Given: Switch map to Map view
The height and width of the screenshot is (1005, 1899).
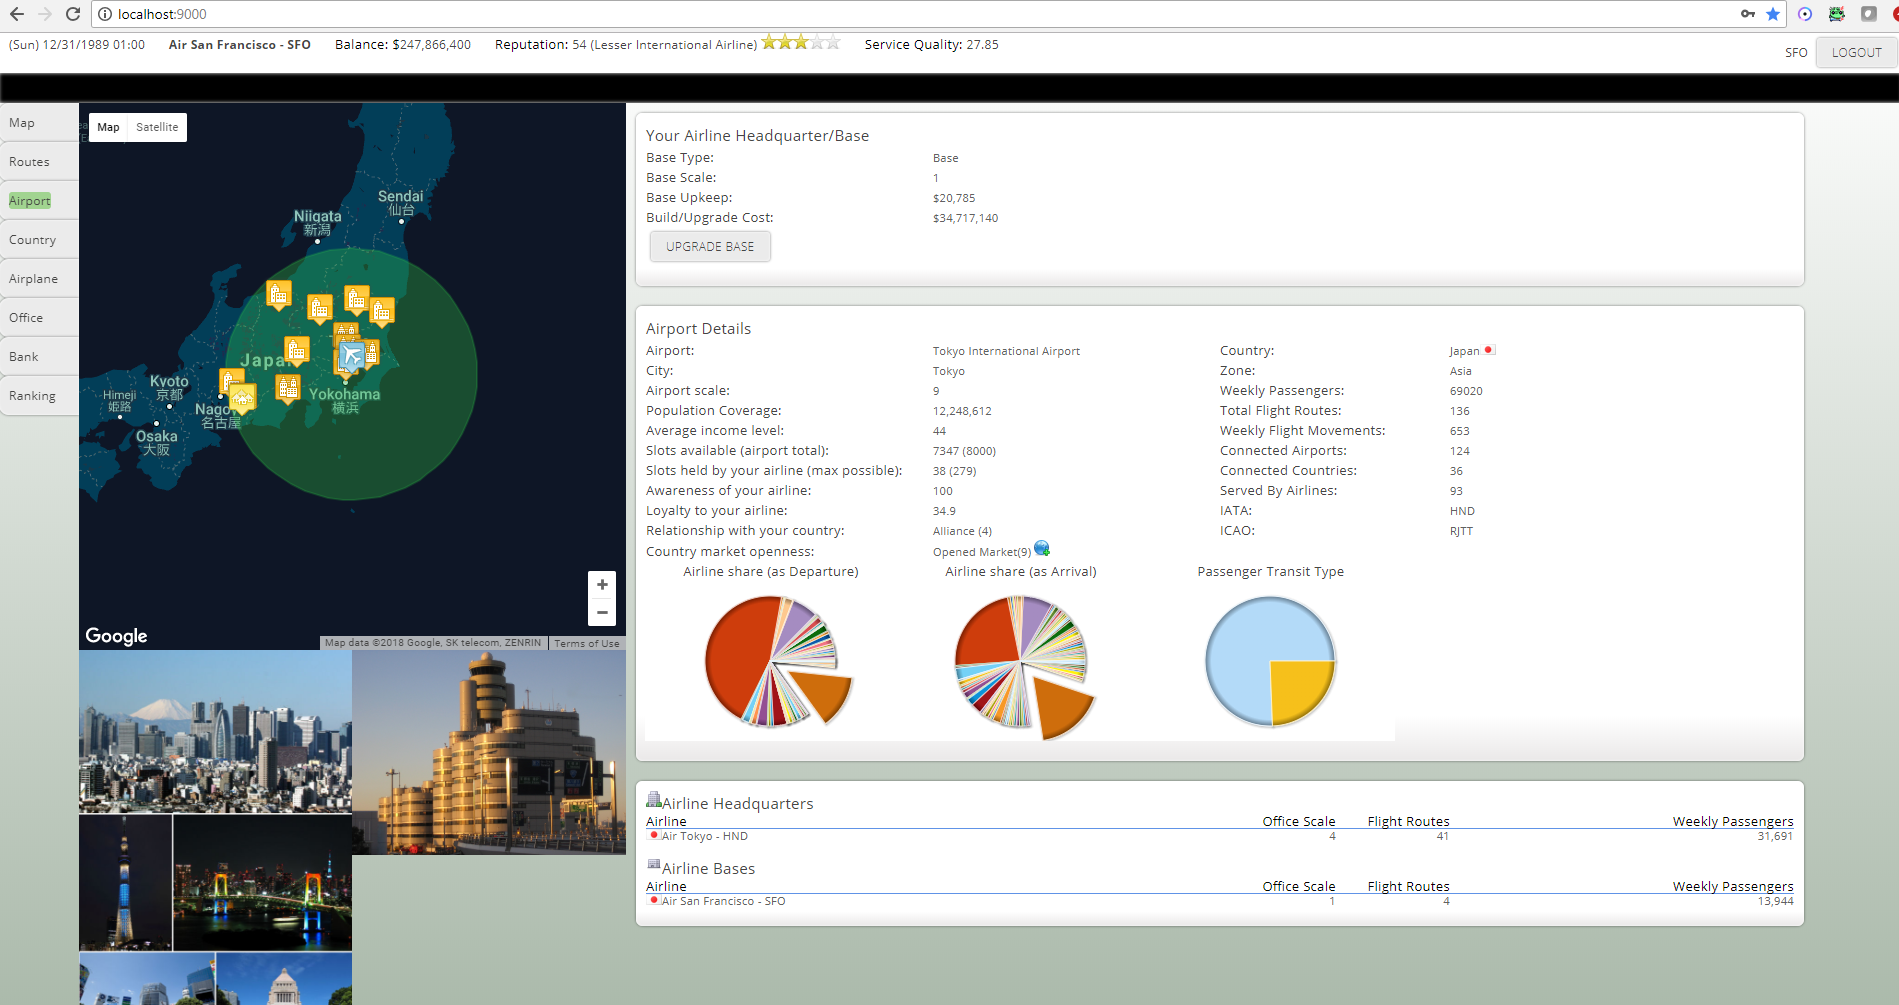Looking at the screenshot, I should point(108,127).
